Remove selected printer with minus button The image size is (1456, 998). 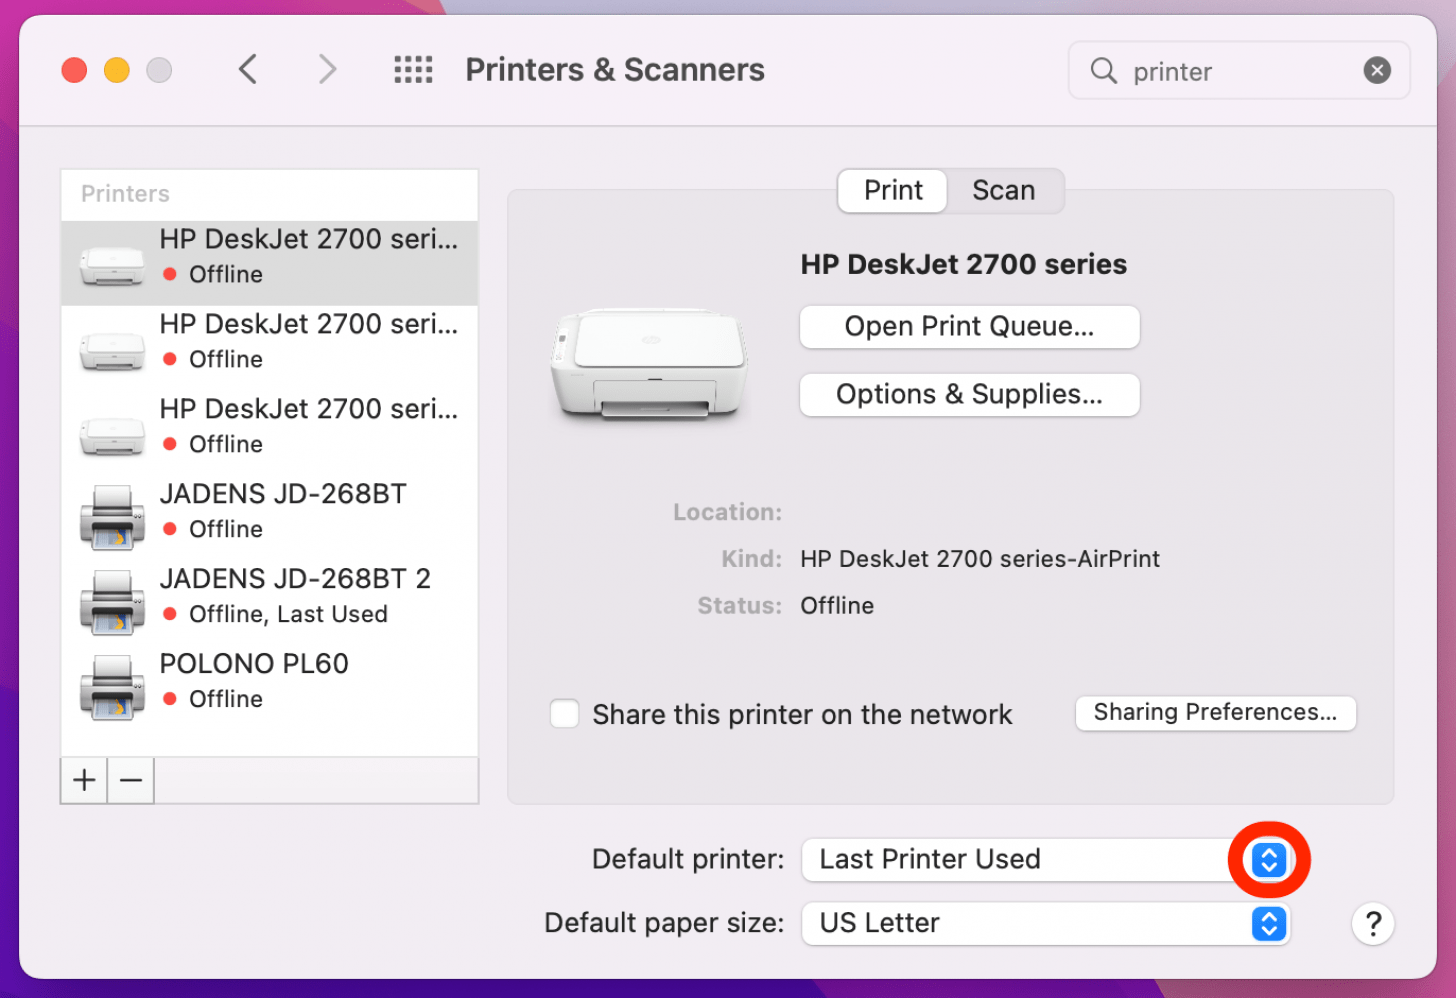click(131, 780)
